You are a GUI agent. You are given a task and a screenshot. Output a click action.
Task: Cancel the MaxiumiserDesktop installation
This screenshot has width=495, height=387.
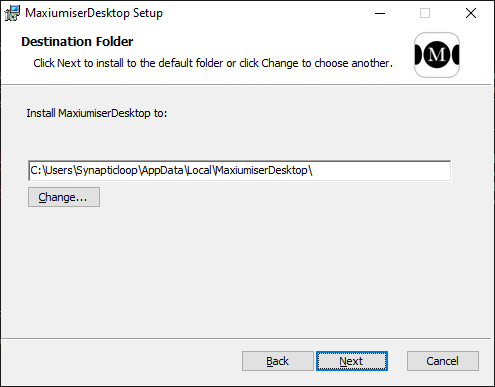(x=443, y=361)
